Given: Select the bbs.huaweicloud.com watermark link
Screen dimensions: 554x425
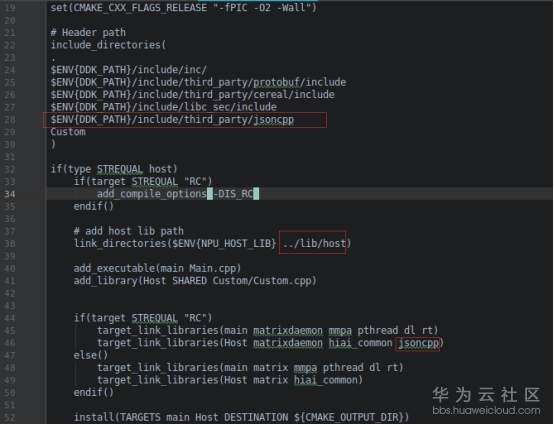Looking at the screenshot, I should pos(486,410).
